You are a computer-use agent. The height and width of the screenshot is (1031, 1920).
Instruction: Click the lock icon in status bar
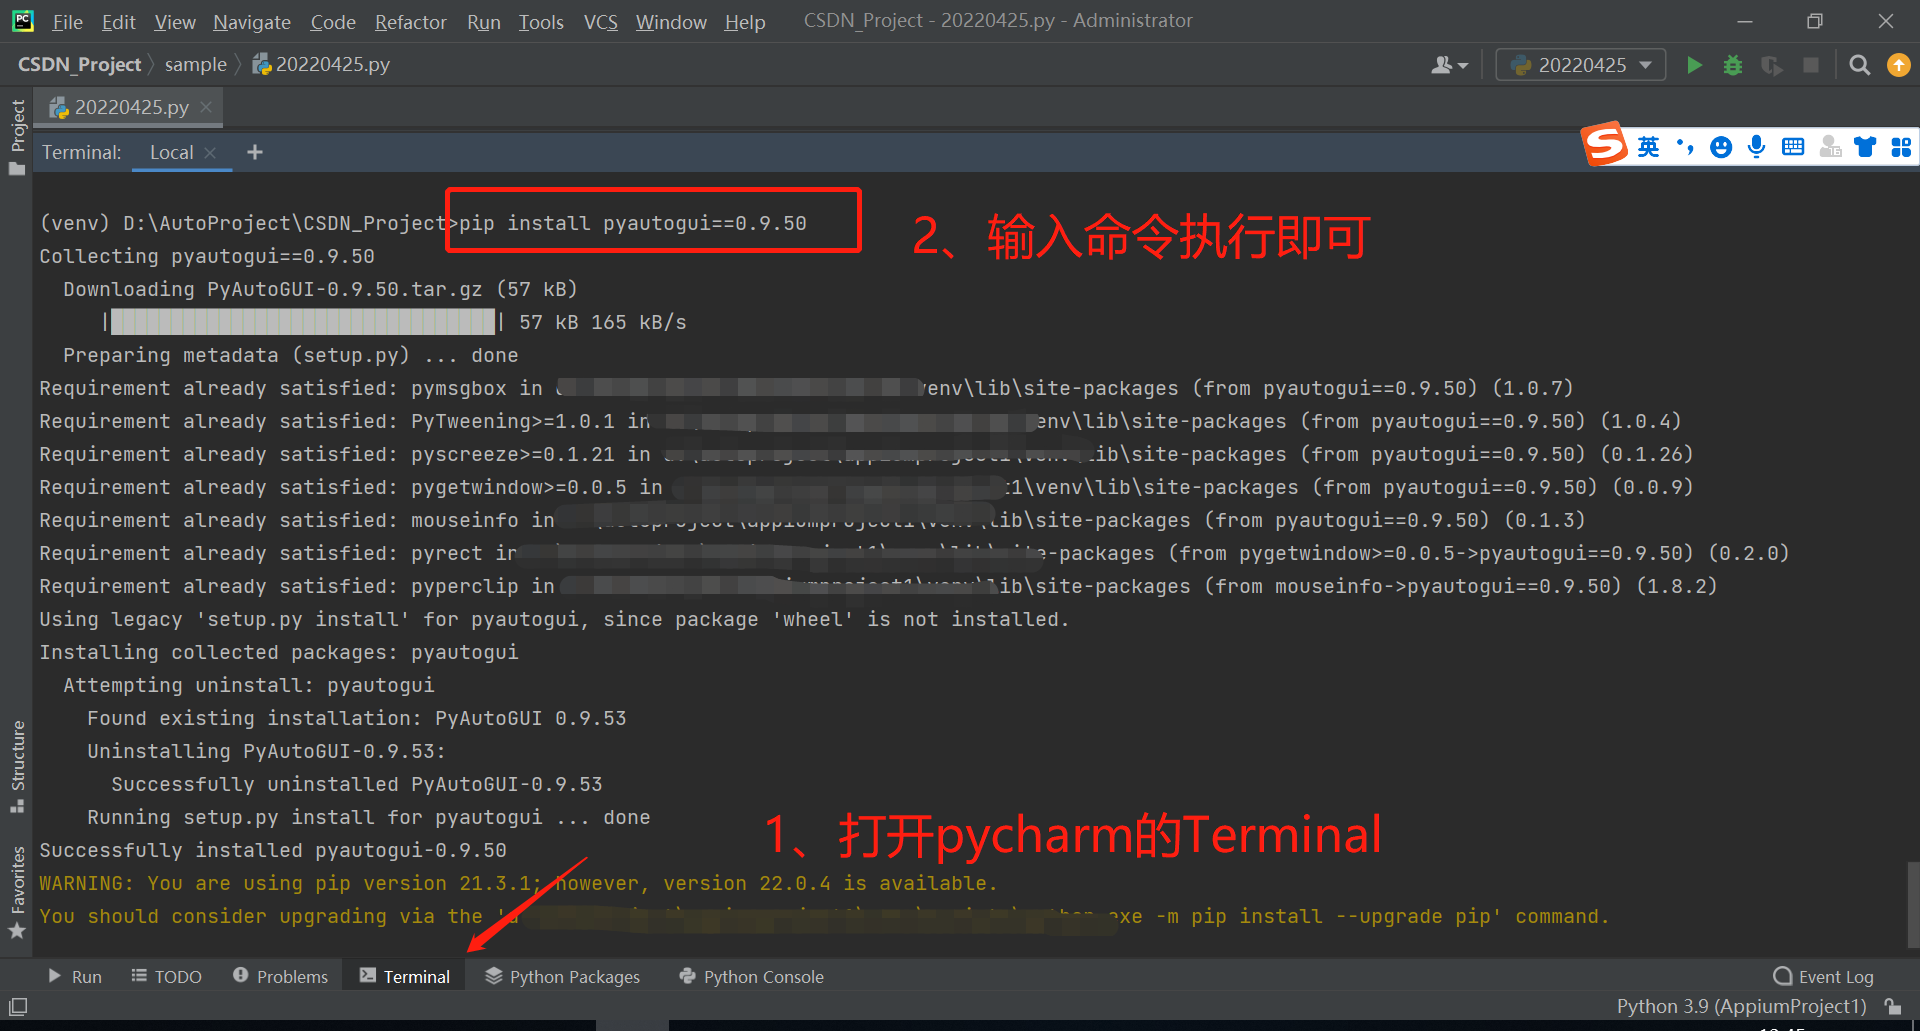coord(1892,1006)
